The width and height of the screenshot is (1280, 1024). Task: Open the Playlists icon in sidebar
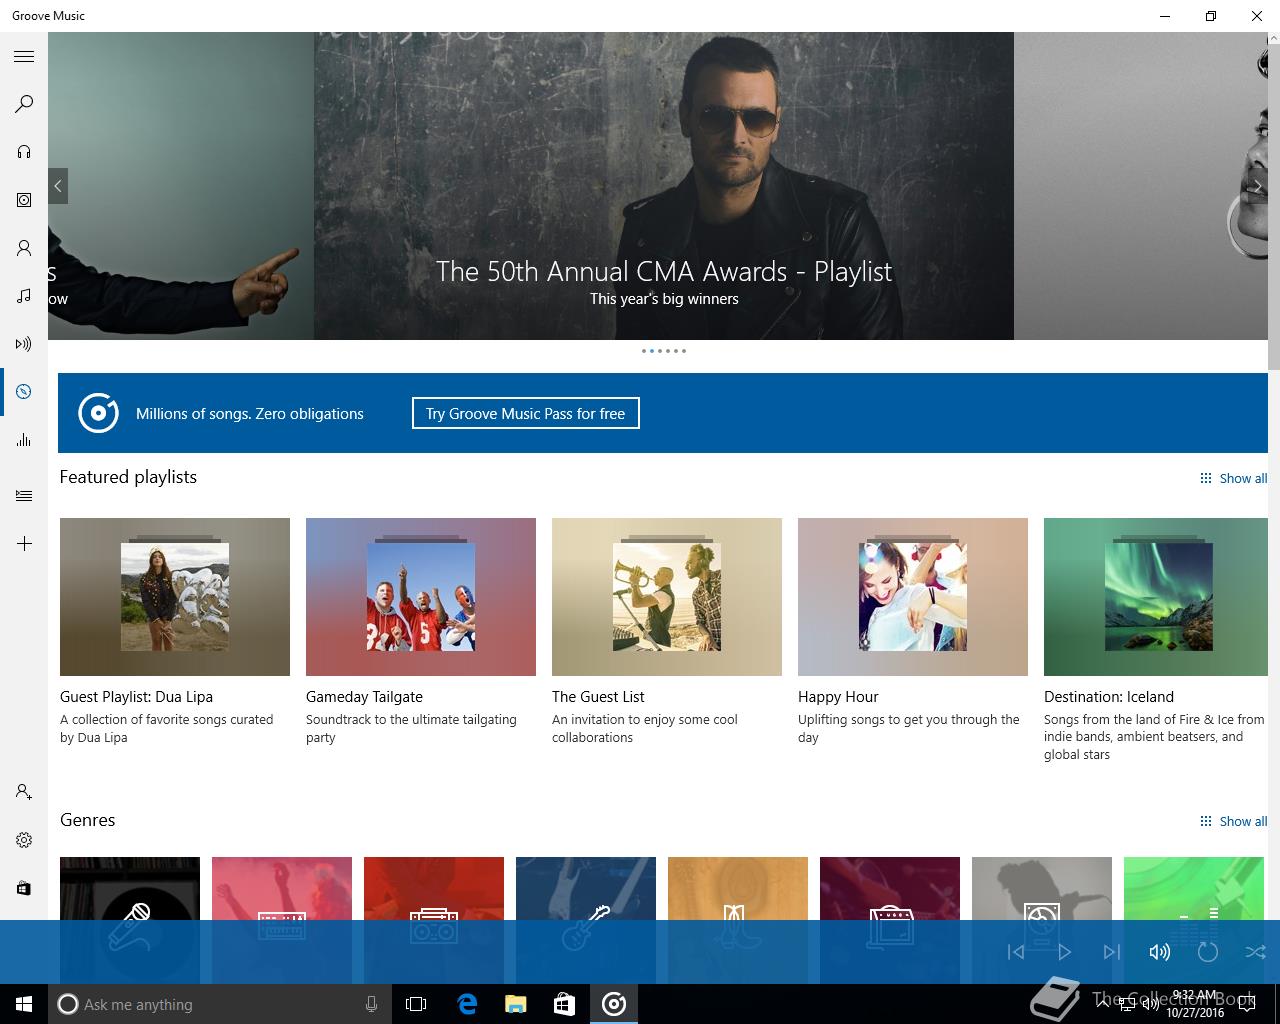tap(24, 496)
